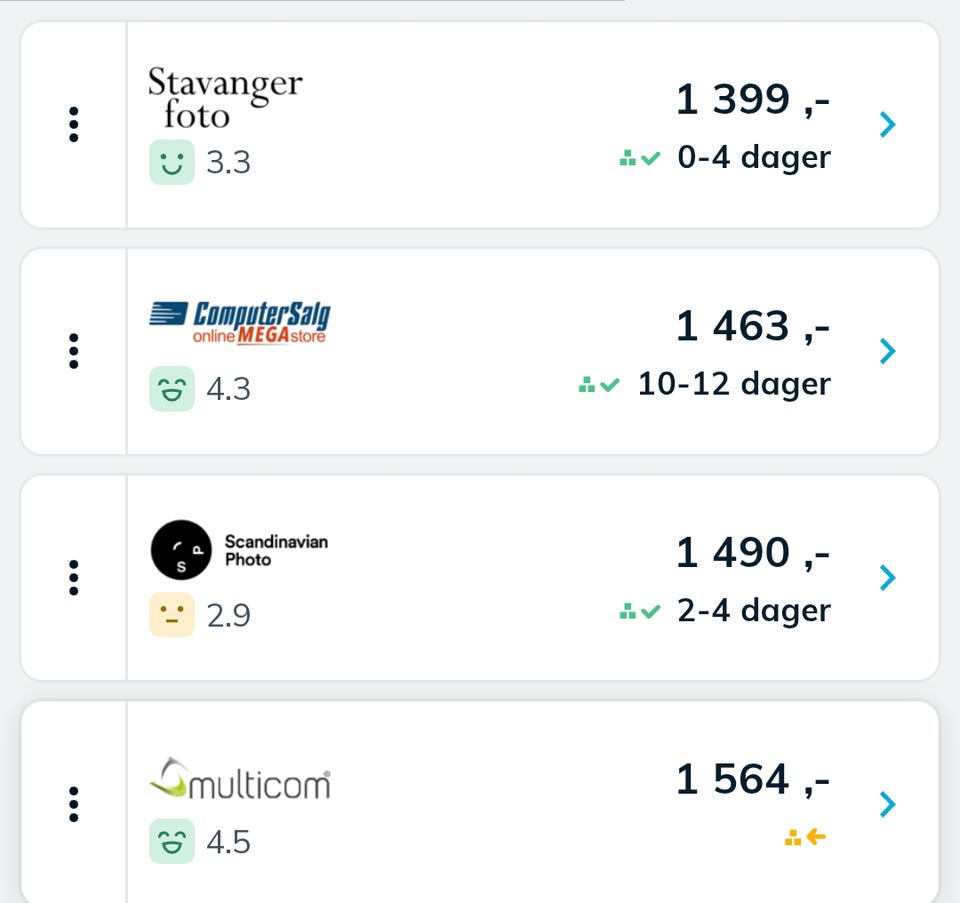Click the ComputerSalg online MEGAstore logo
The height and width of the screenshot is (903, 960).
(x=240, y=323)
